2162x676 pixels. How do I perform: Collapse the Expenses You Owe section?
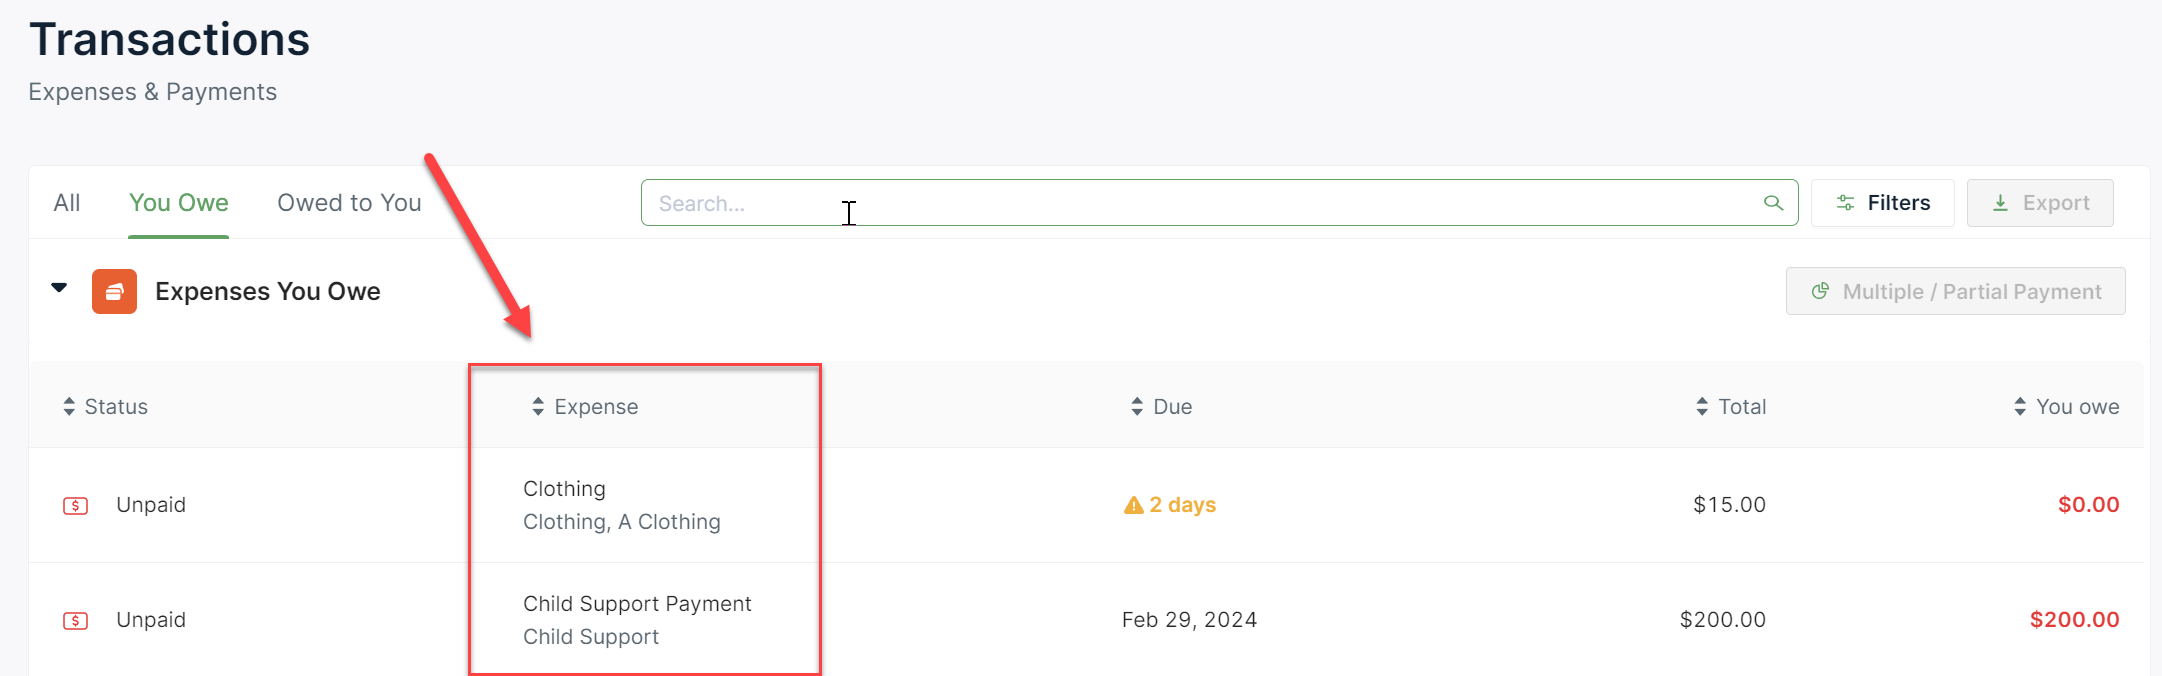[59, 288]
